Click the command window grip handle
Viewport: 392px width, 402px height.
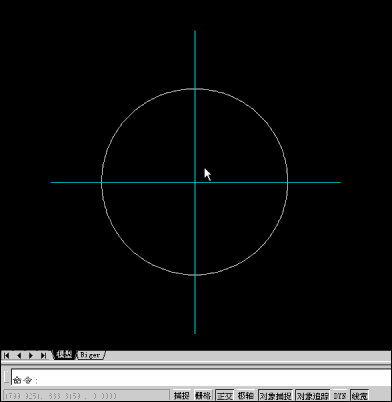(x=7, y=377)
